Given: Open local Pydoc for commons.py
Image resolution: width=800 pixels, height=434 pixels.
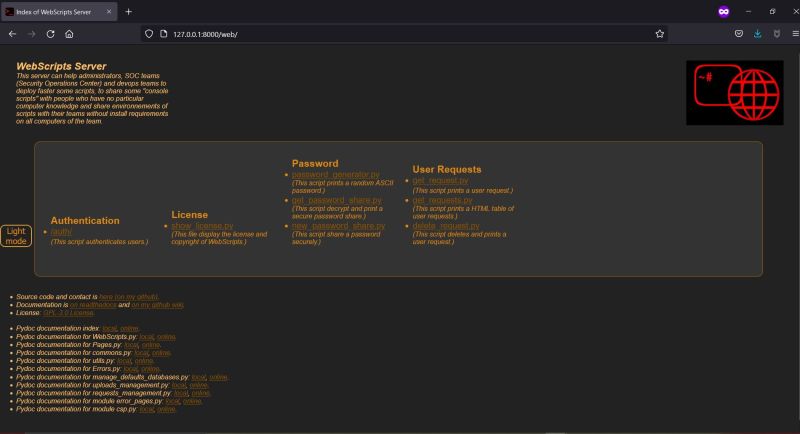Looking at the screenshot, I should (142, 353).
